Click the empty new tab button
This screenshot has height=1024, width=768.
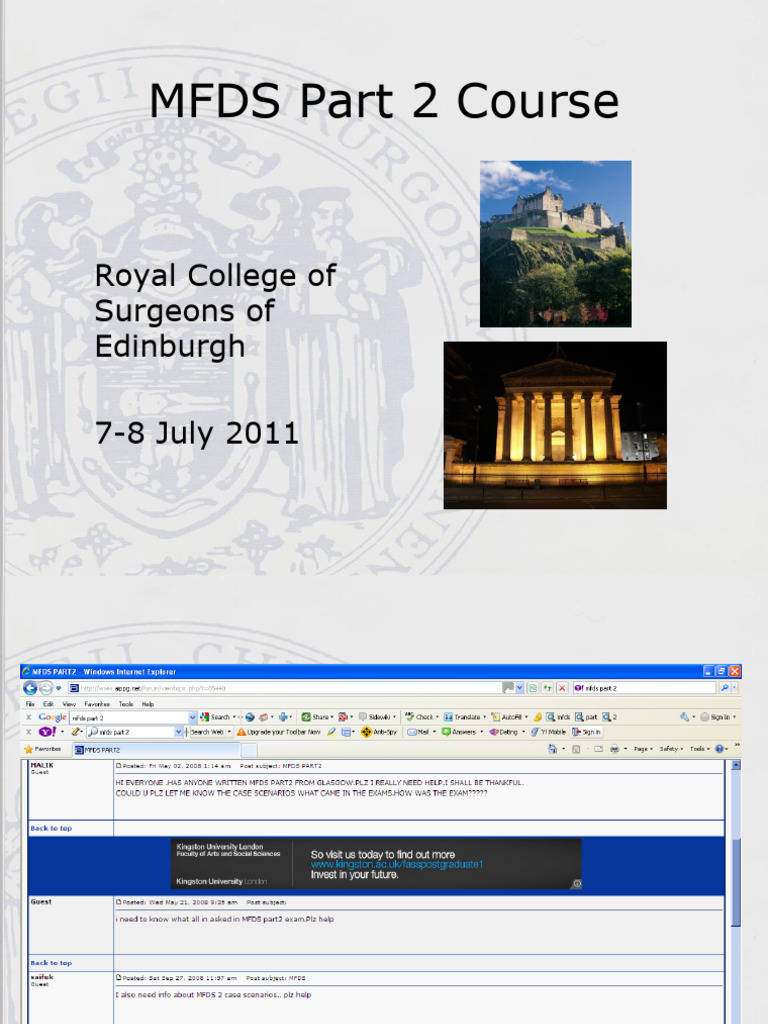pos(249,750)
